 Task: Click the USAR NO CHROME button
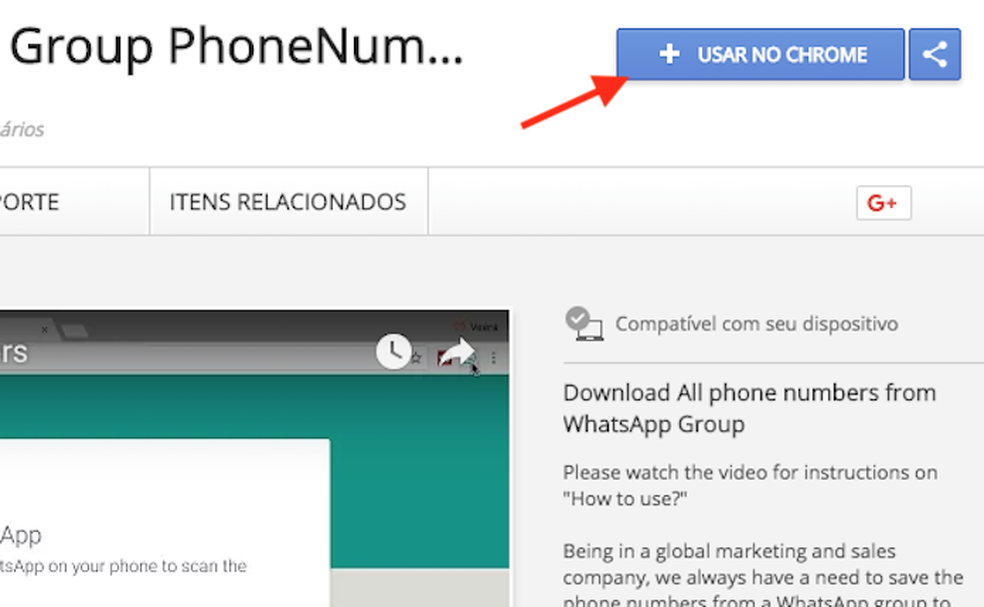760,55
